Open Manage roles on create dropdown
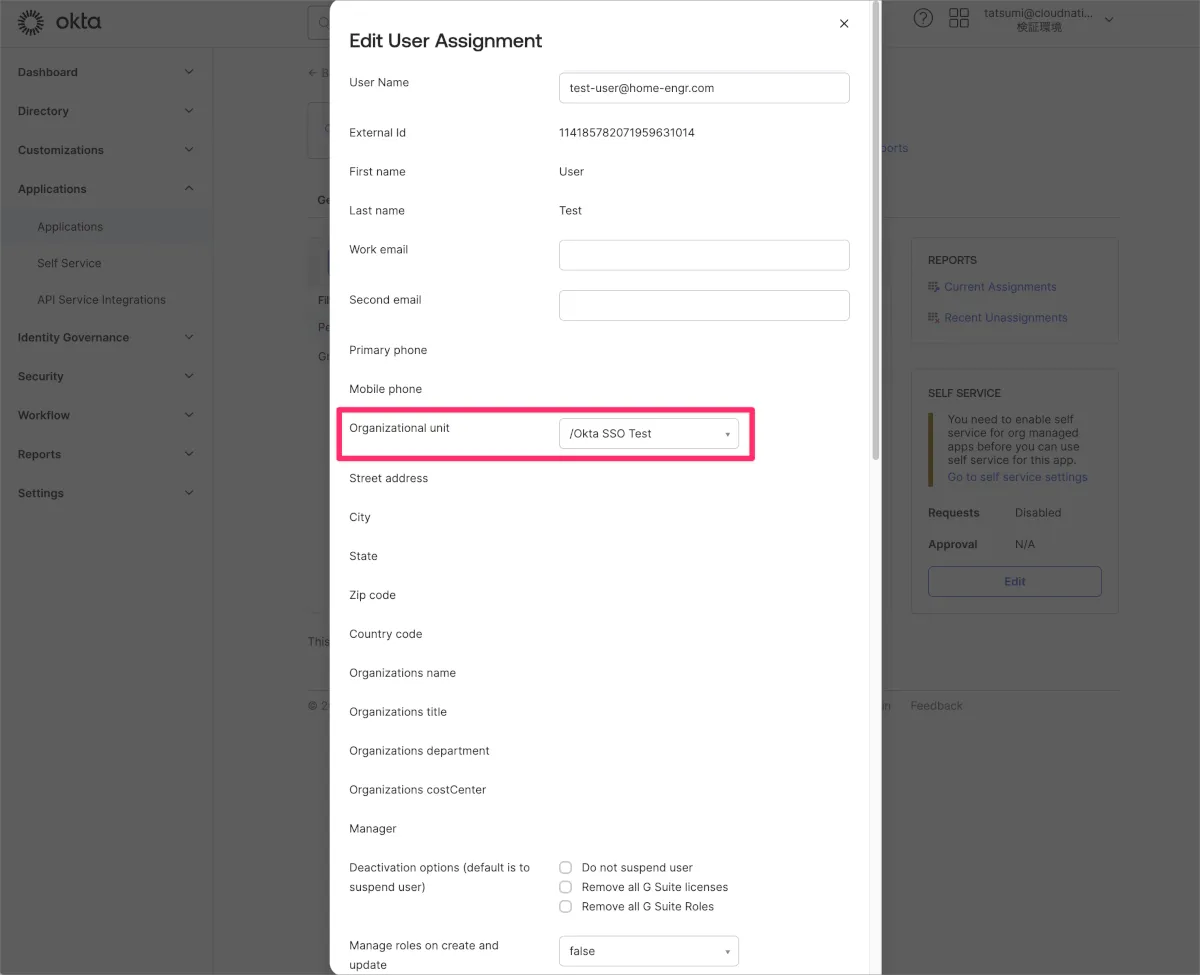Screen dimensions: 1200x975 tap(648, 951)
